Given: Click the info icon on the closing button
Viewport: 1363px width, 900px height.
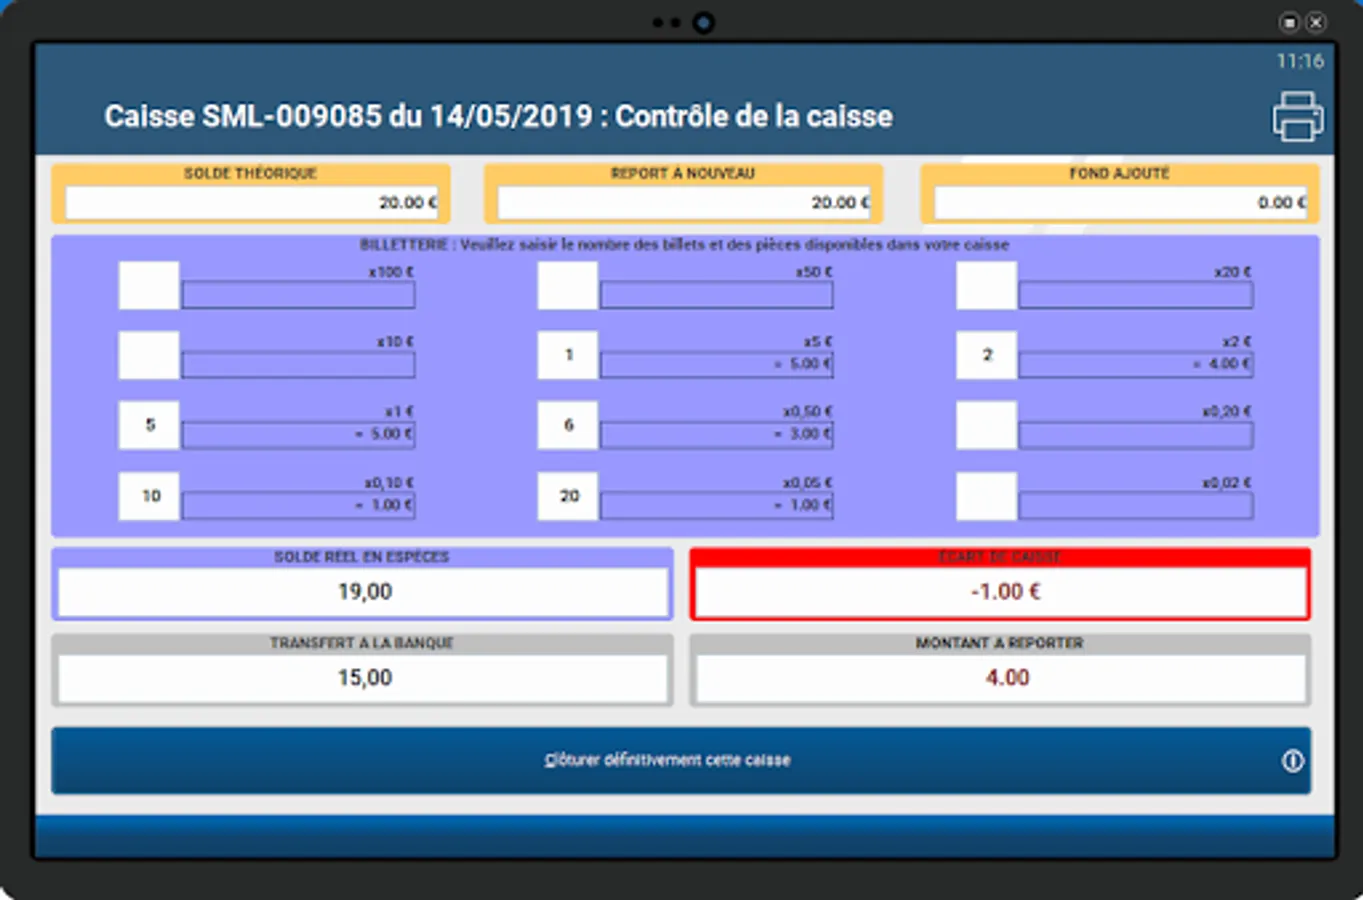Looking at the screenshot, I should tap(1293, 761).
